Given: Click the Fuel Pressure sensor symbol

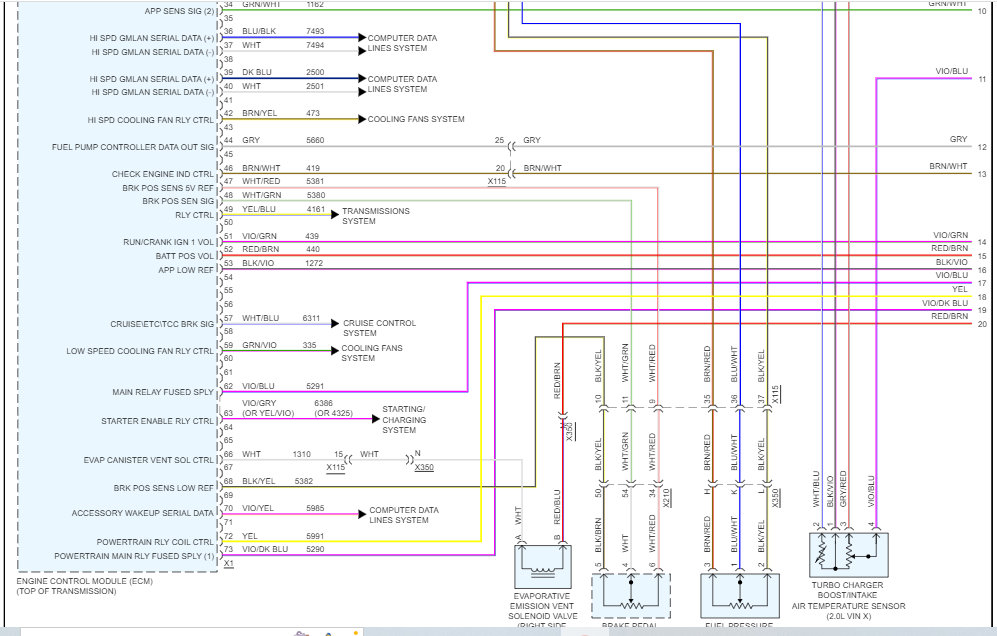Looking at the screenshot, I should click(740, 595).
